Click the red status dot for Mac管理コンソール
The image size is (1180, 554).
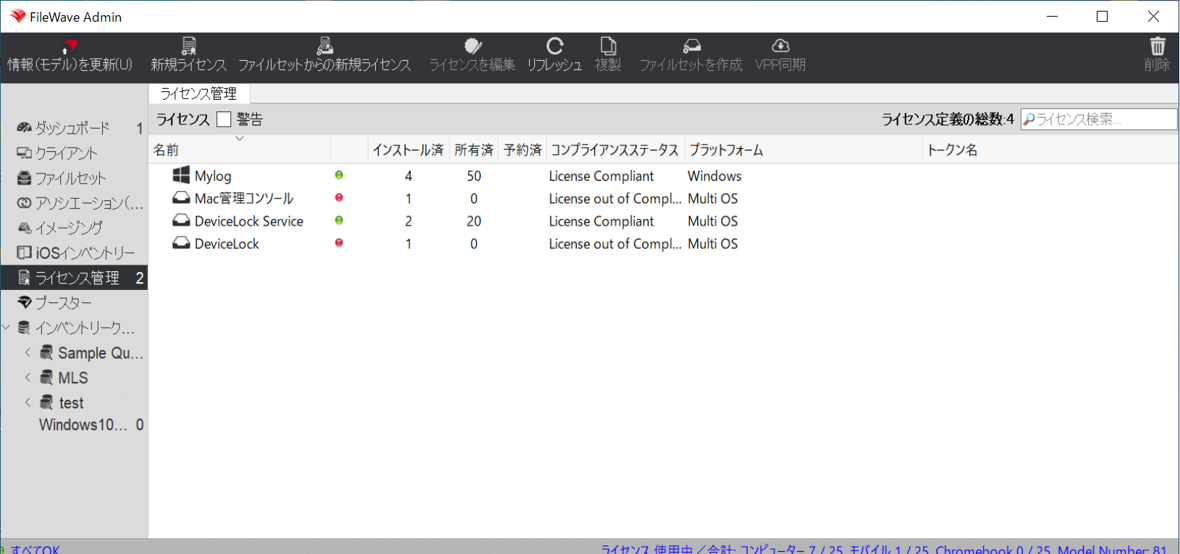(339, 198)
